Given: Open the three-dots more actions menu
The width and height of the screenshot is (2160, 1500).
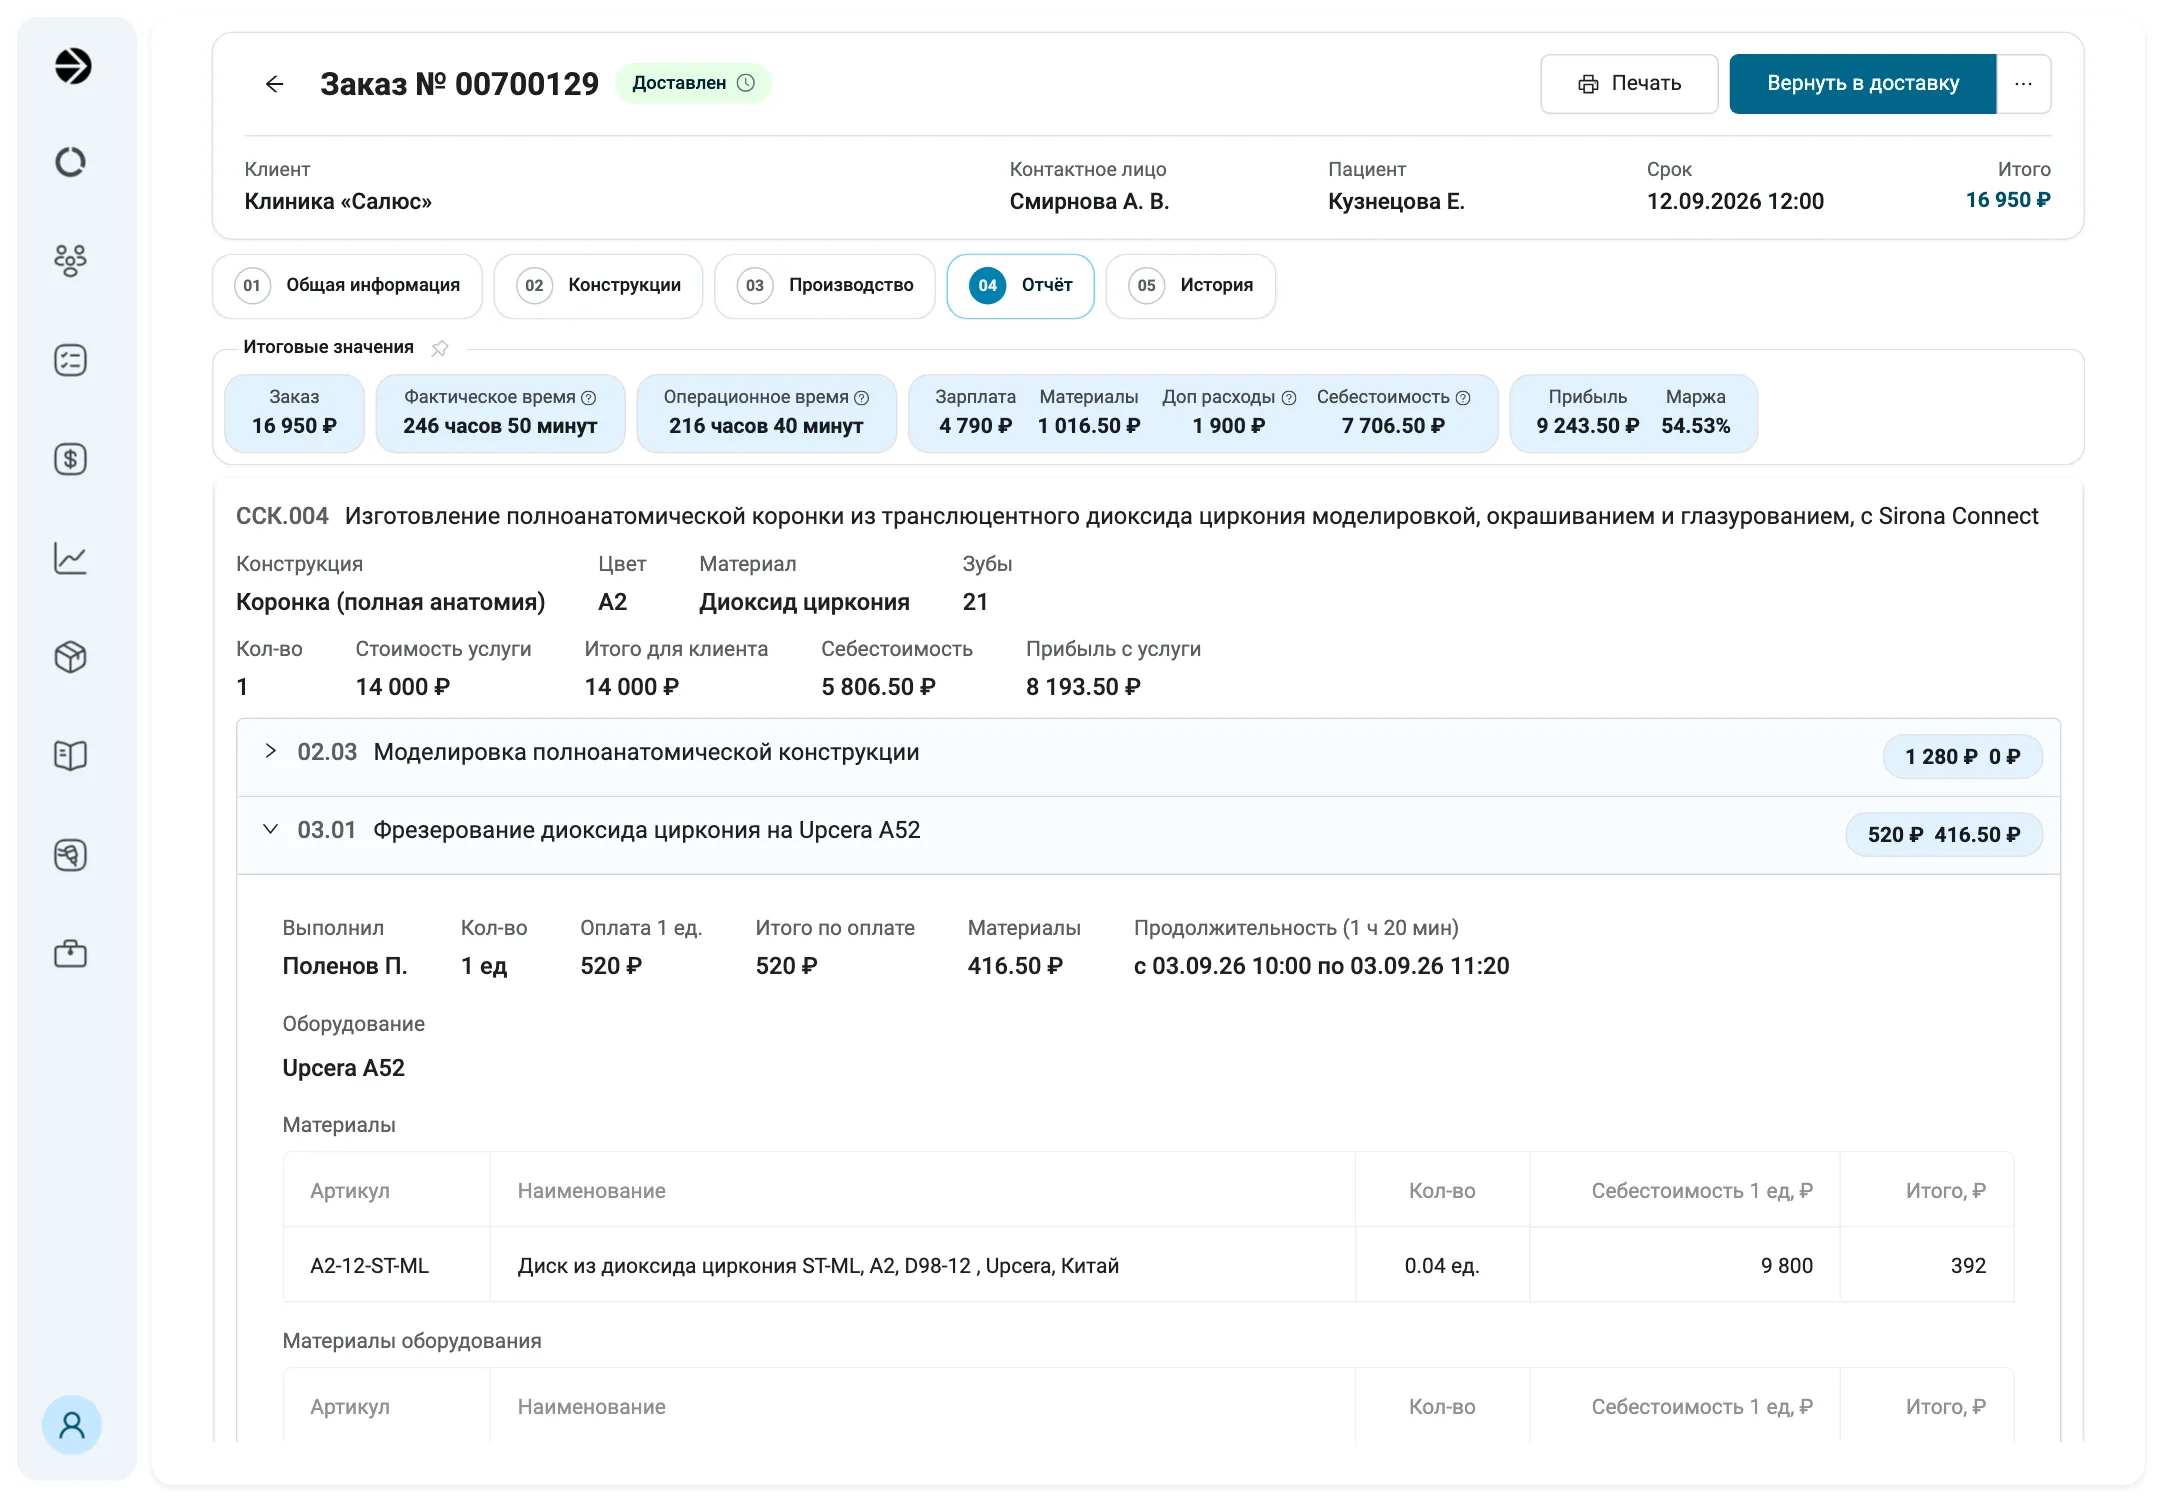Looking at the screenshot, I should click(2023, 84).
